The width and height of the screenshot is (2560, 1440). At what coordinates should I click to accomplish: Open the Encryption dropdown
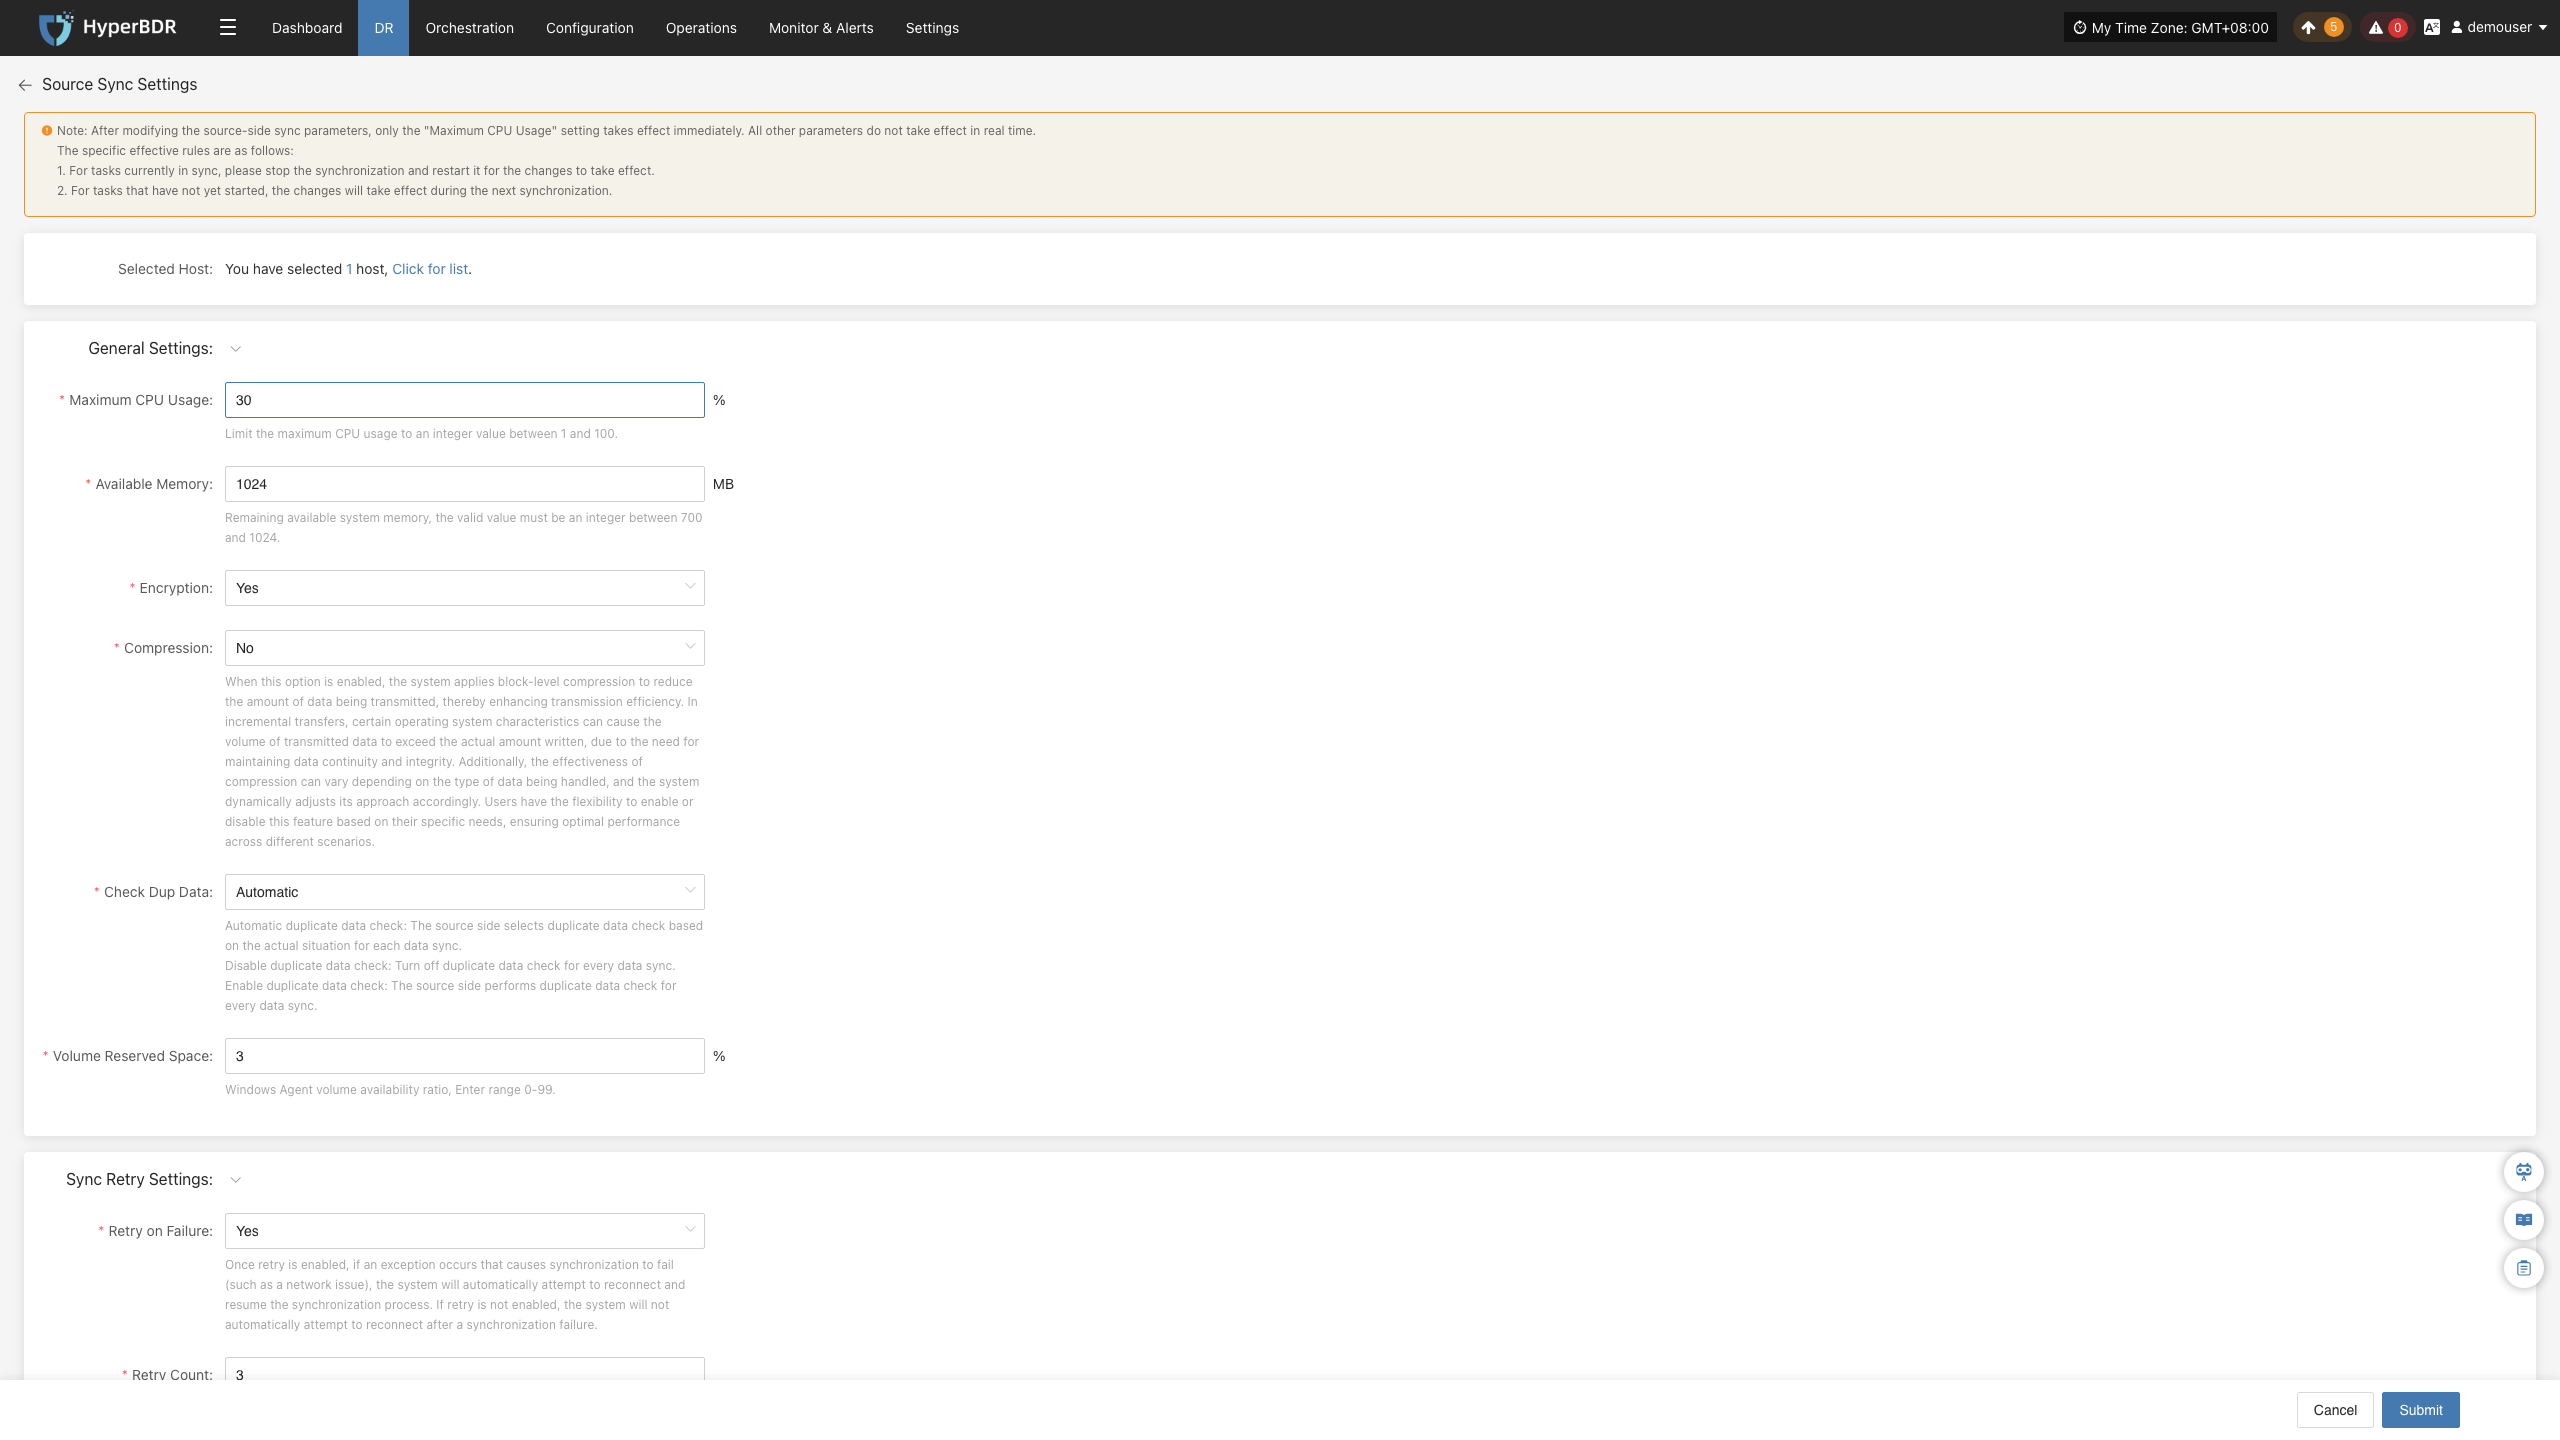(x=465, y=588)
